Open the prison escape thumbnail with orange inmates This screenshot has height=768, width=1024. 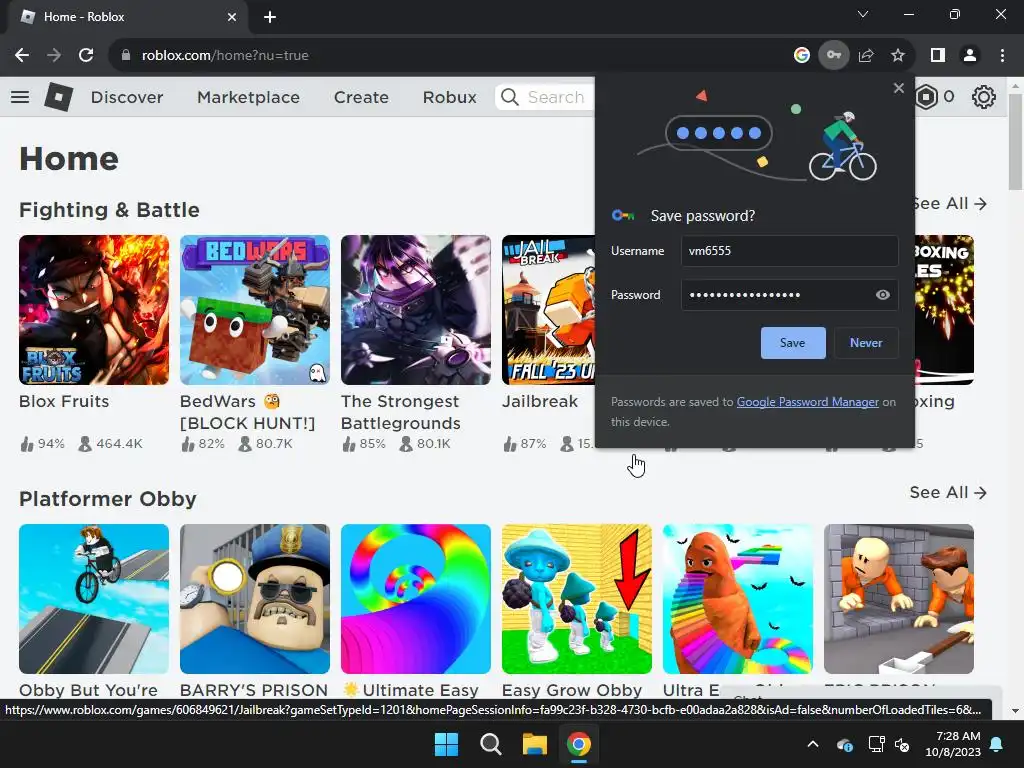click(x=899, y=599)
